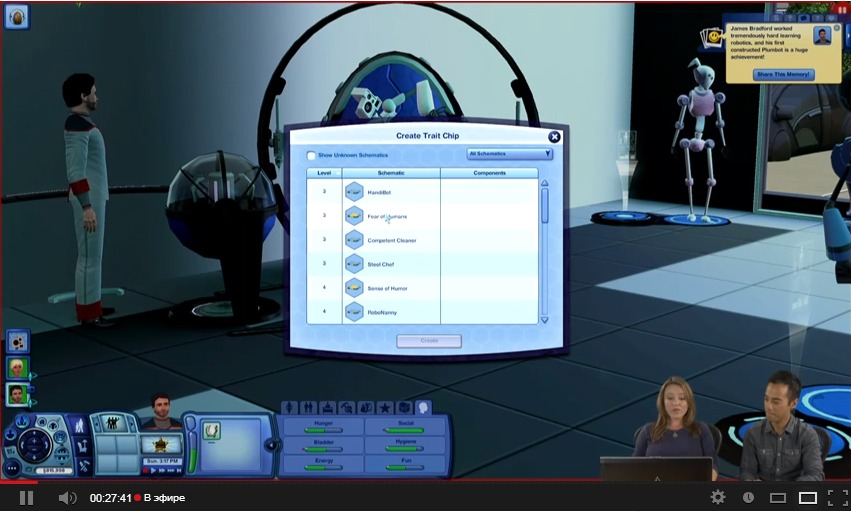The image size is (851, 512).
Task: Click the laurel moodlet icon
Action: pyautogui.click(x=212, y=431)
